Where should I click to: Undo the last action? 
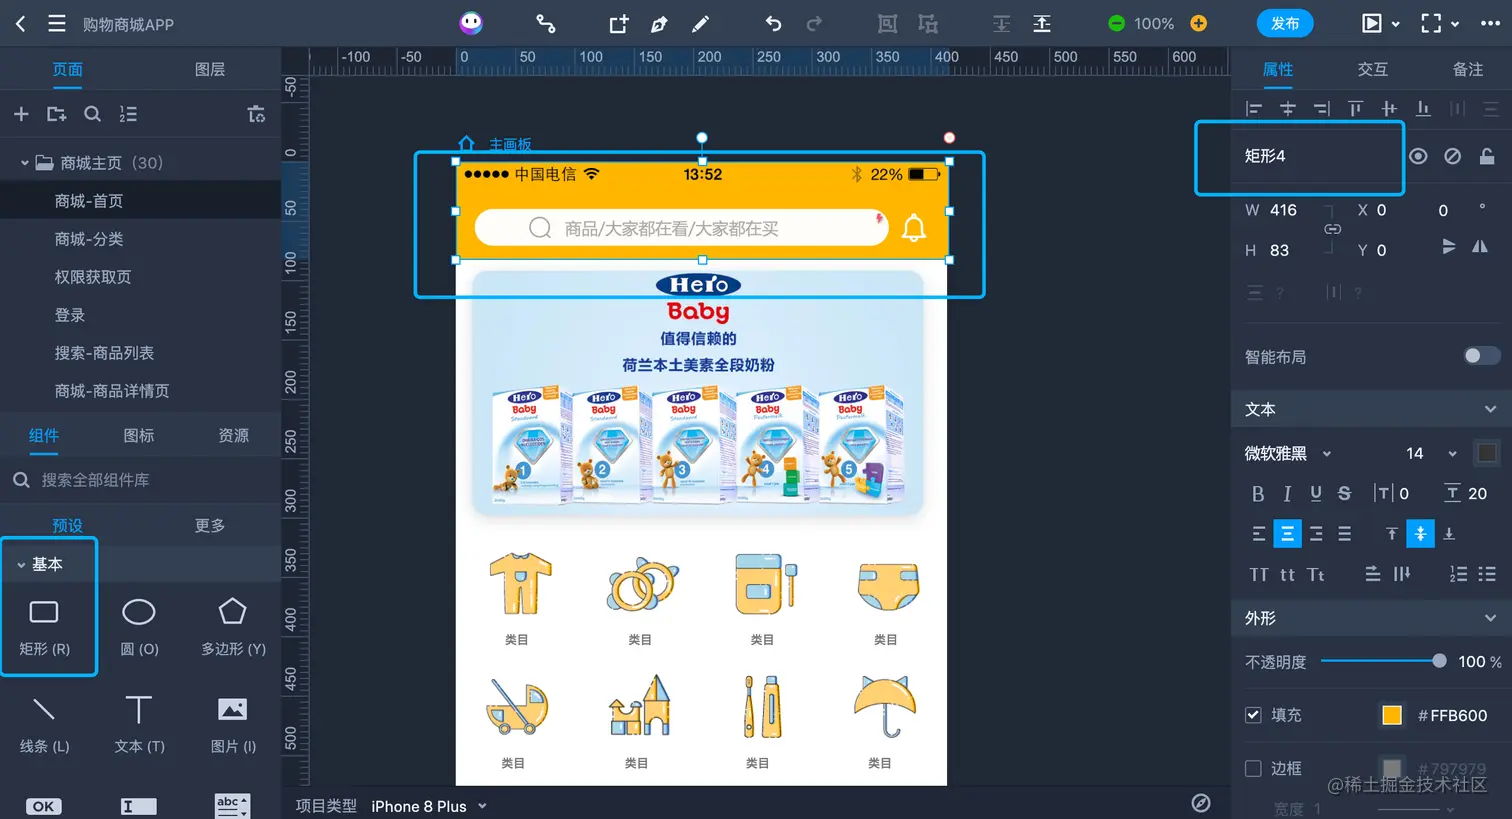tap(773, 23)
